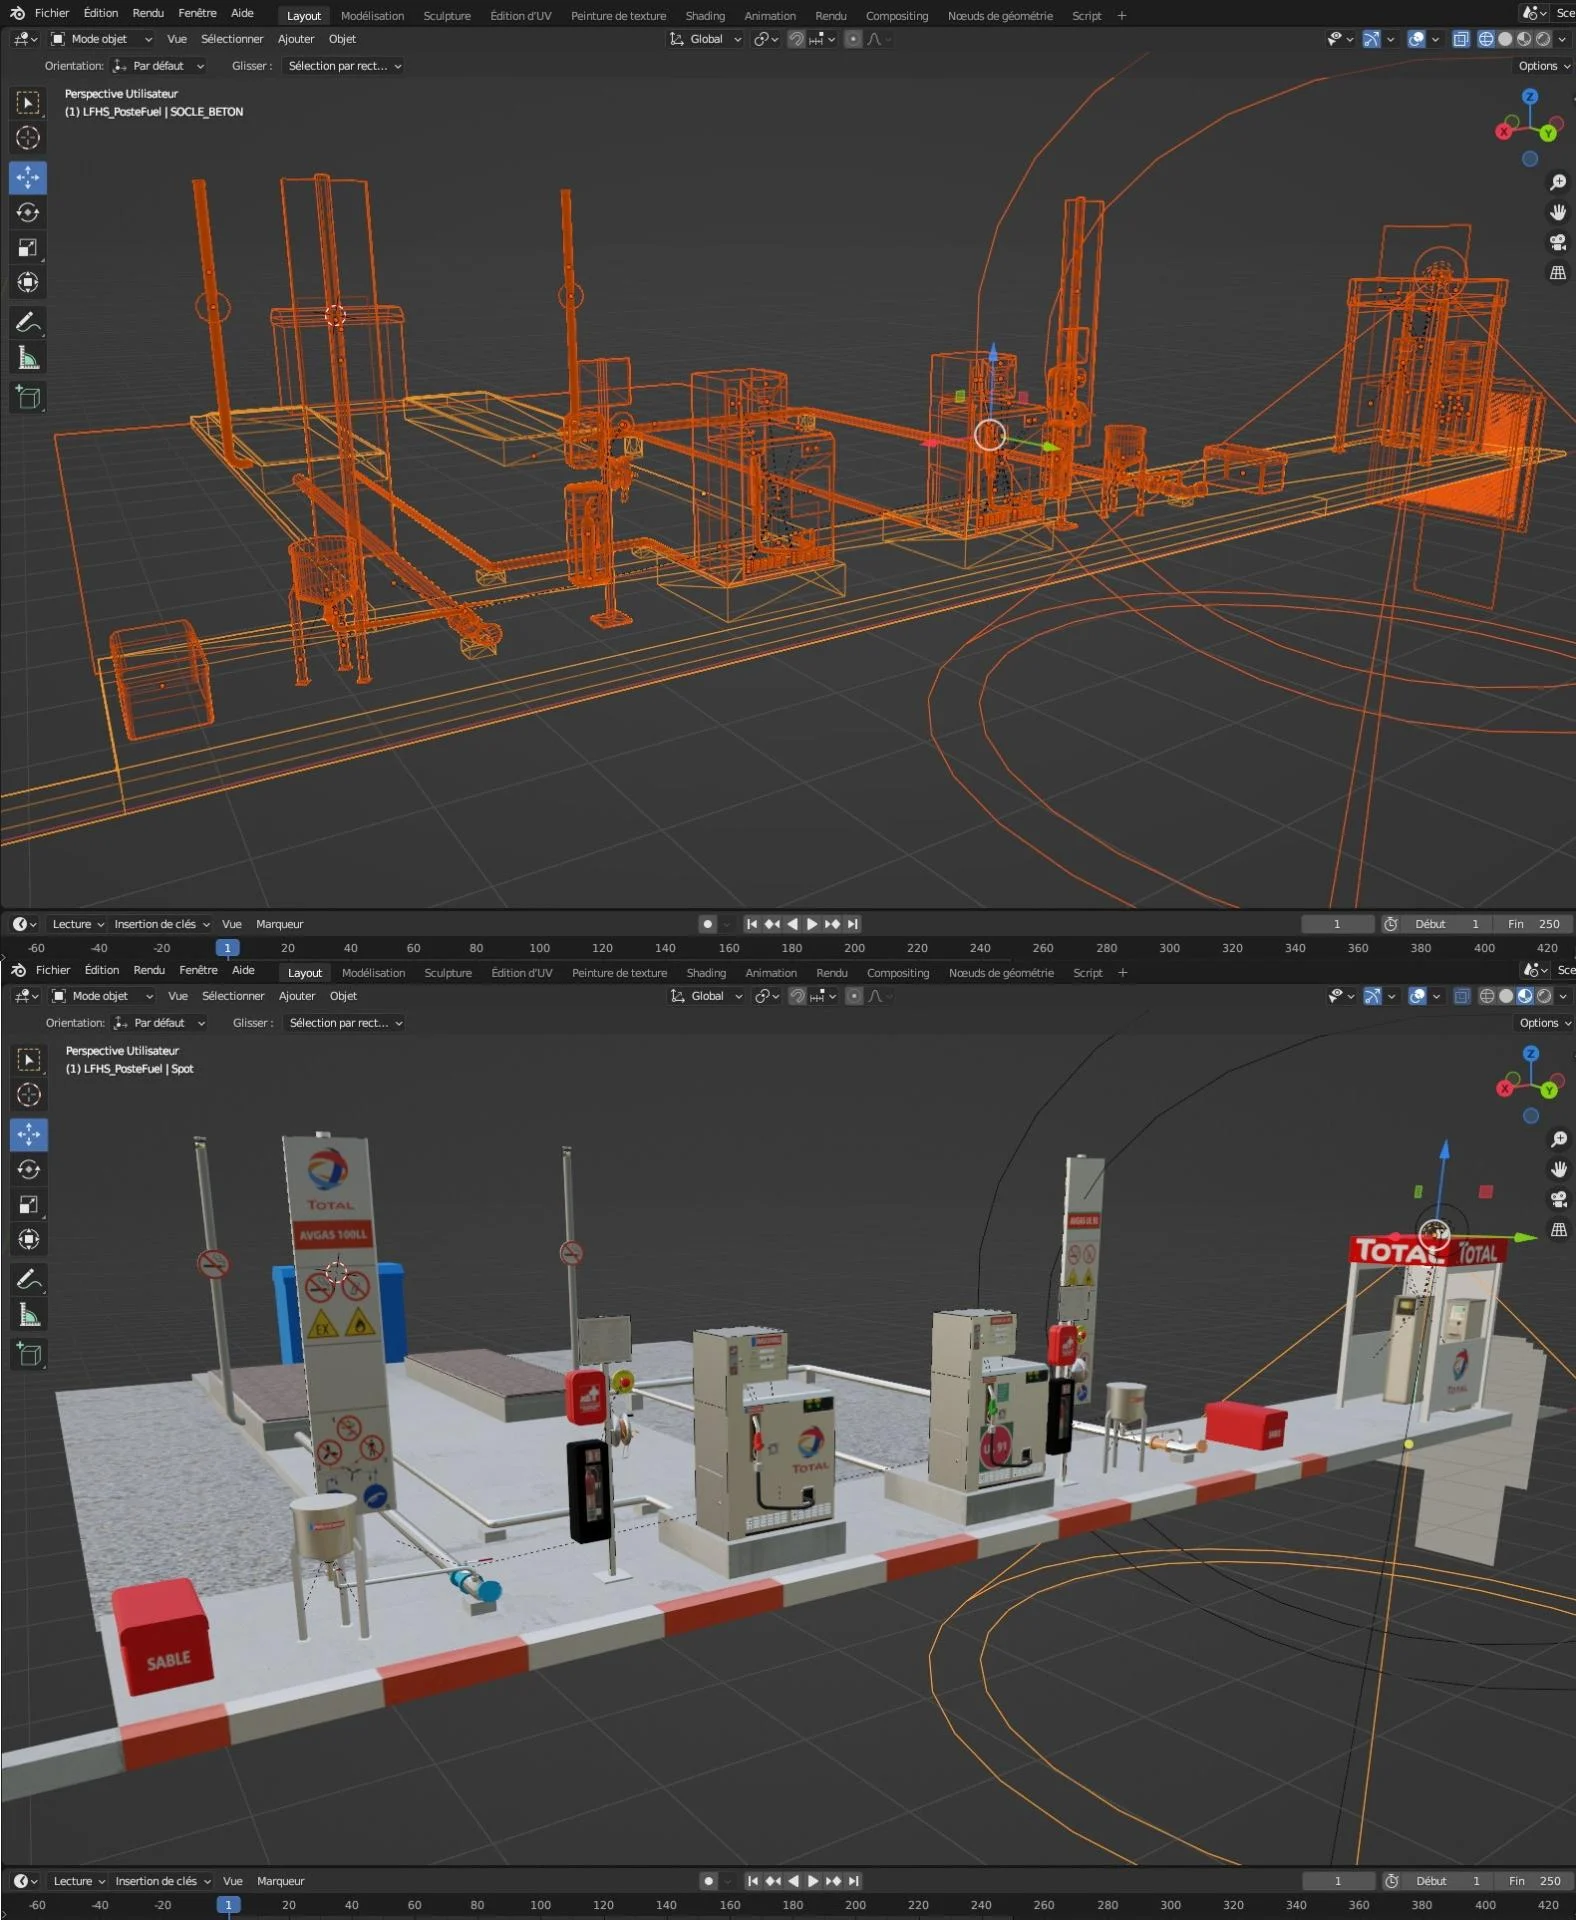Toggle auto-keying record button in upper timeline
This screenshot has height=1920, width=1576.
pos(707,924)
